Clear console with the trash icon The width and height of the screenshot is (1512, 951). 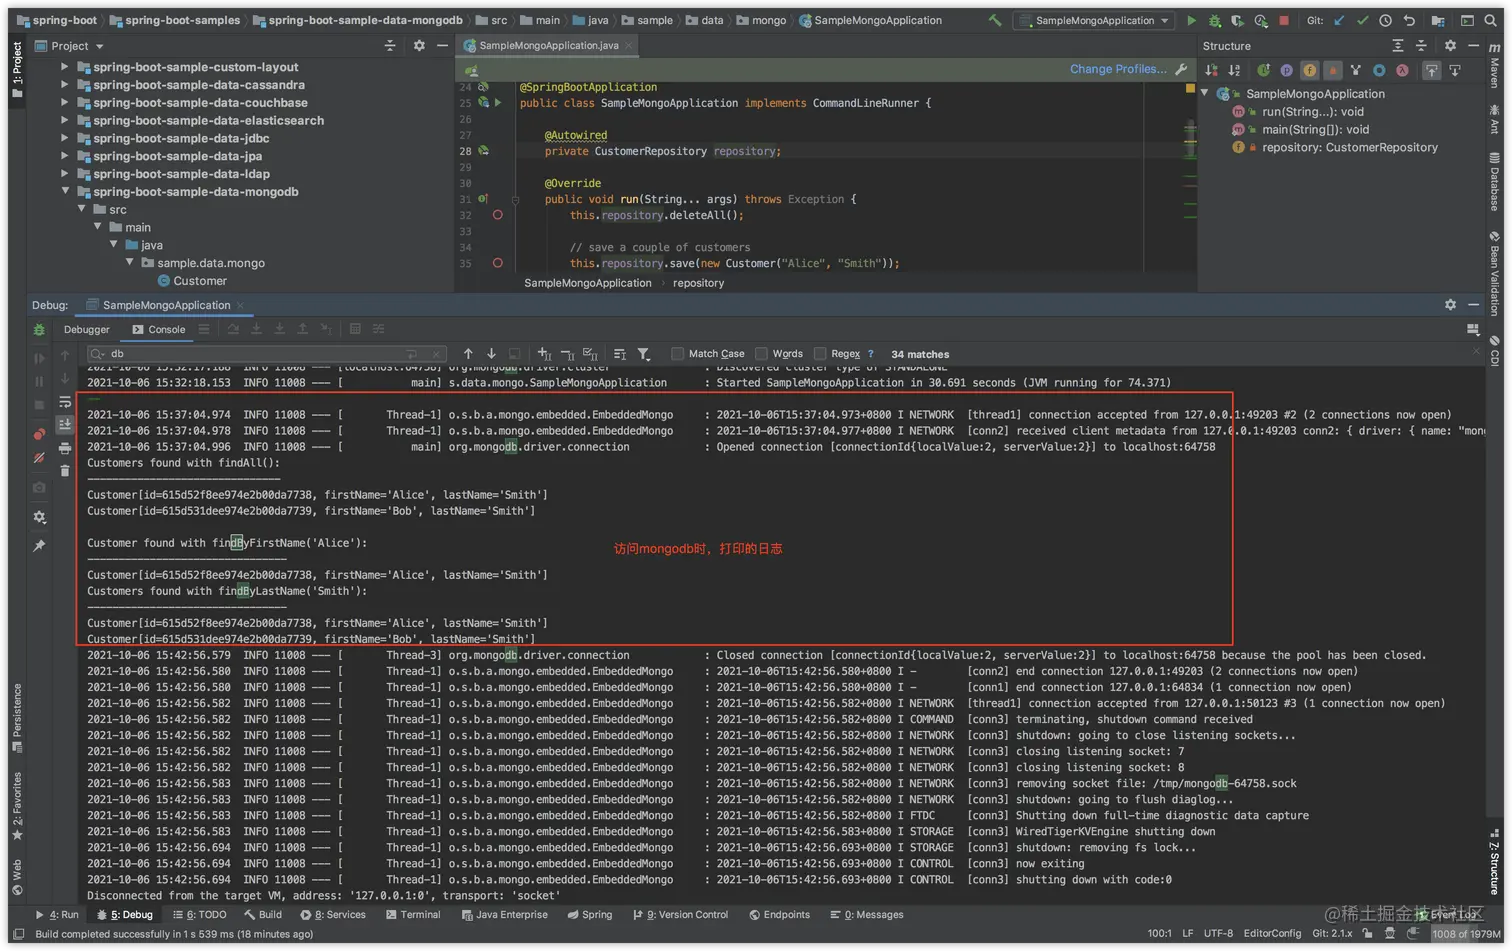pyautogui.click(x=65, y=471)
